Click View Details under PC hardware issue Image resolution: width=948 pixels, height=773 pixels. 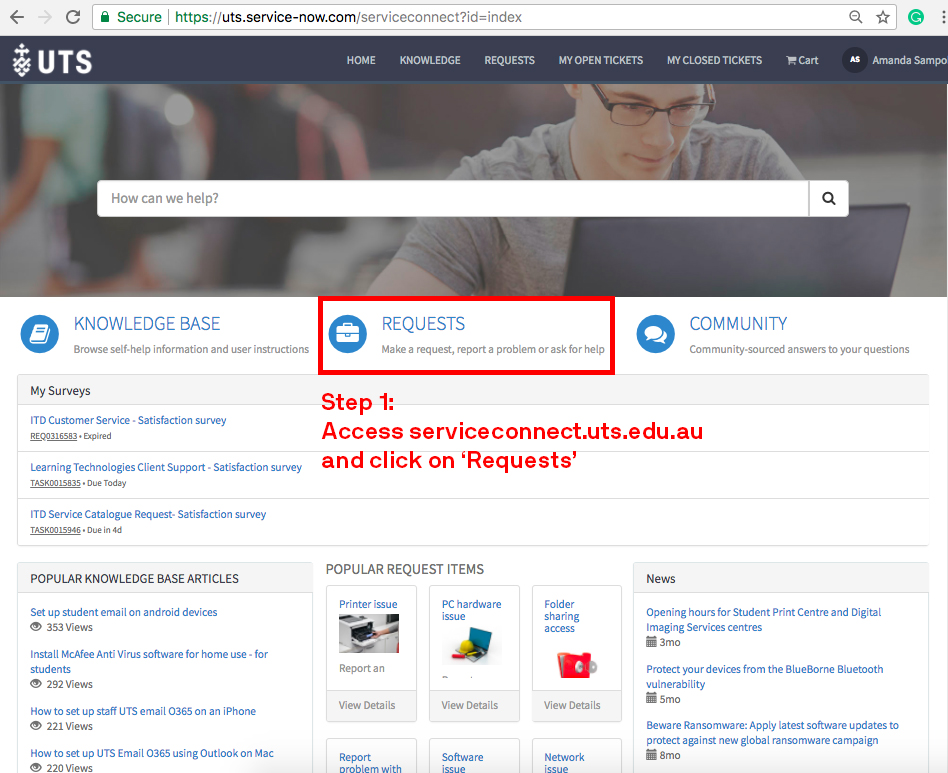(x=470, y=705)
